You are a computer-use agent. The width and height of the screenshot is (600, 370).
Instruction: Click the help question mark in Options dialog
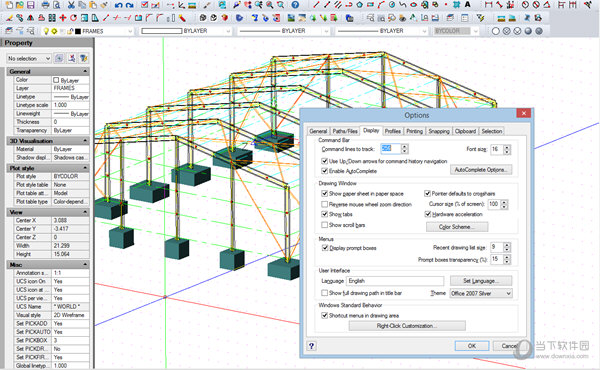click(311, 346)
